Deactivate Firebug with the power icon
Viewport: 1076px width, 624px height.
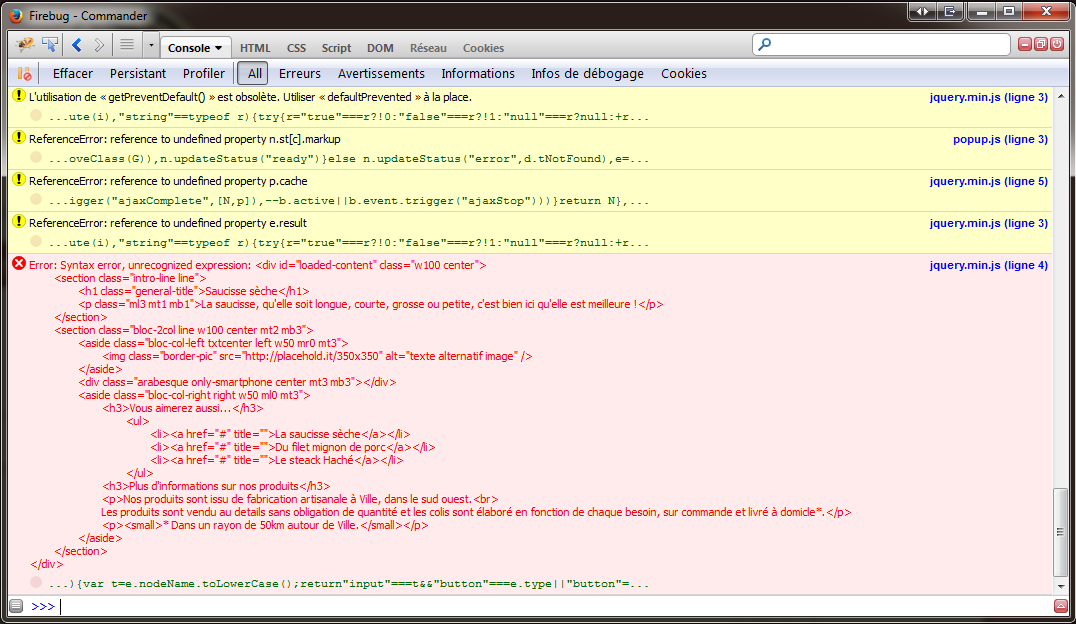click(1057, 44)
